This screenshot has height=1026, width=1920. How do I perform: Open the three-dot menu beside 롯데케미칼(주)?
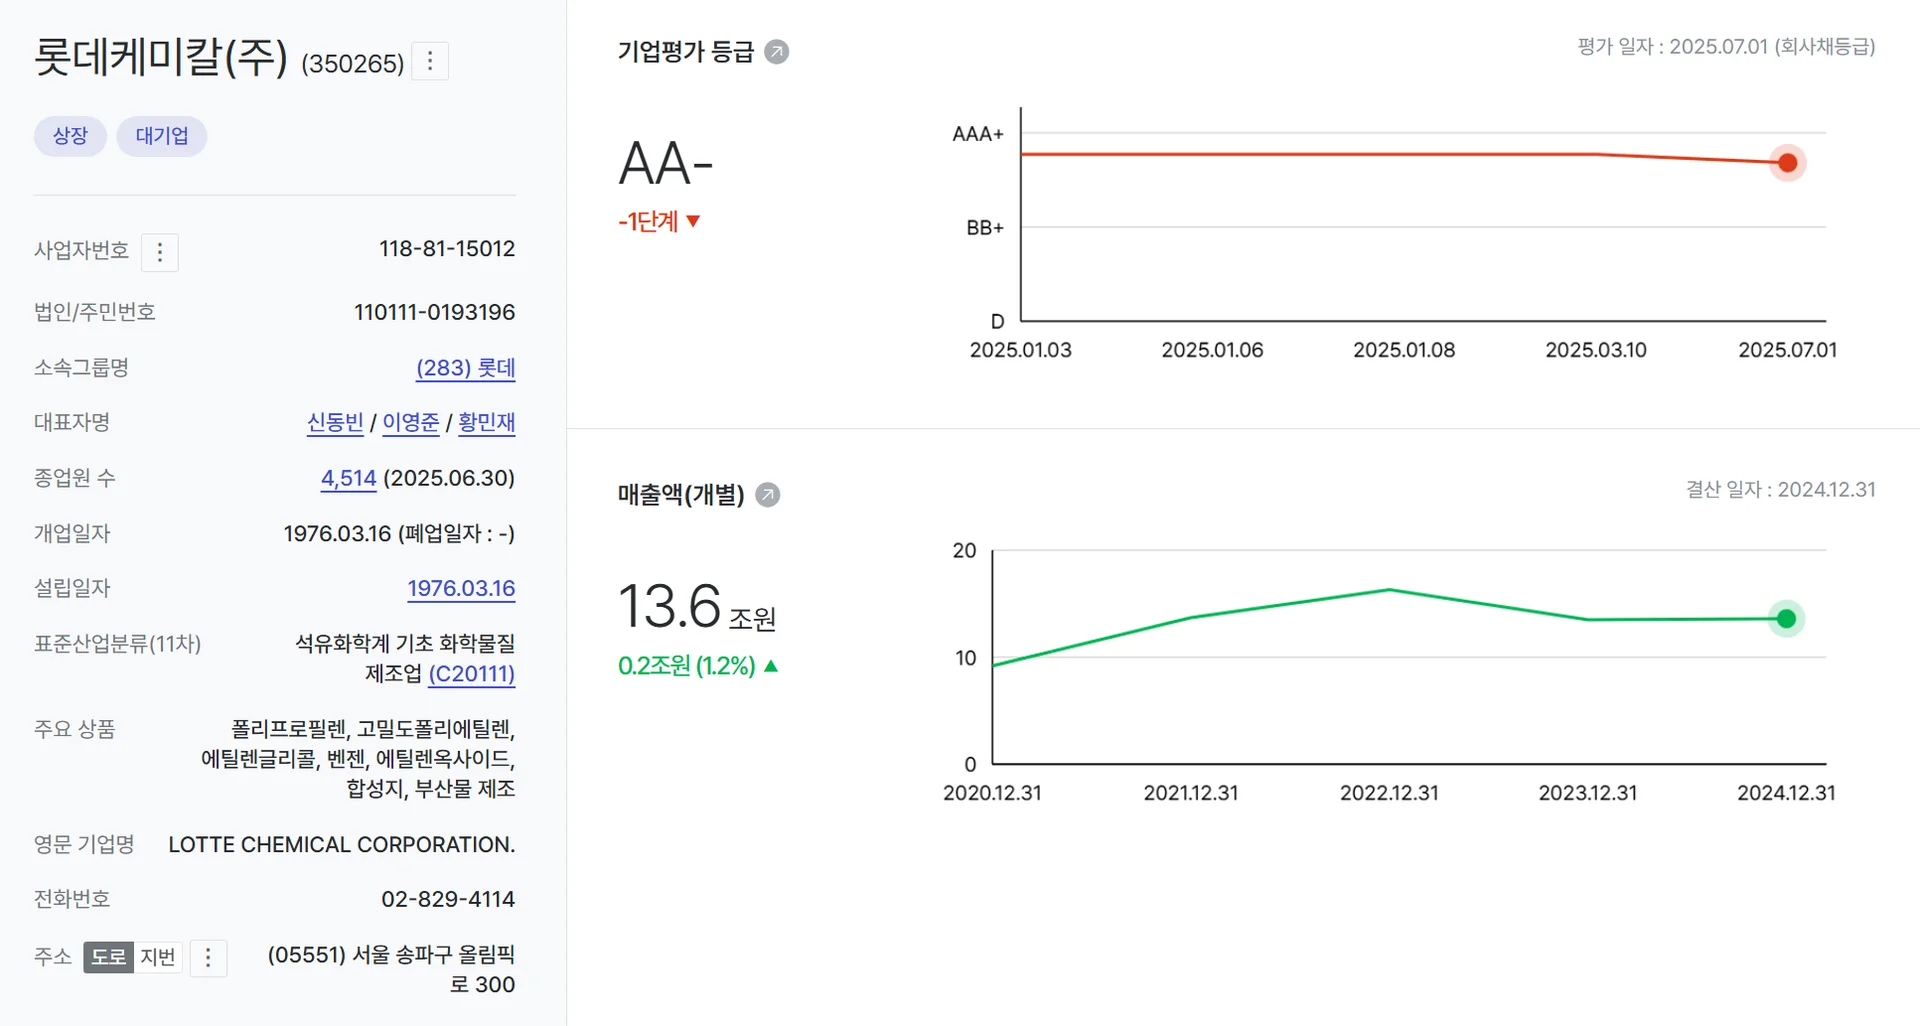pos(430,61)
